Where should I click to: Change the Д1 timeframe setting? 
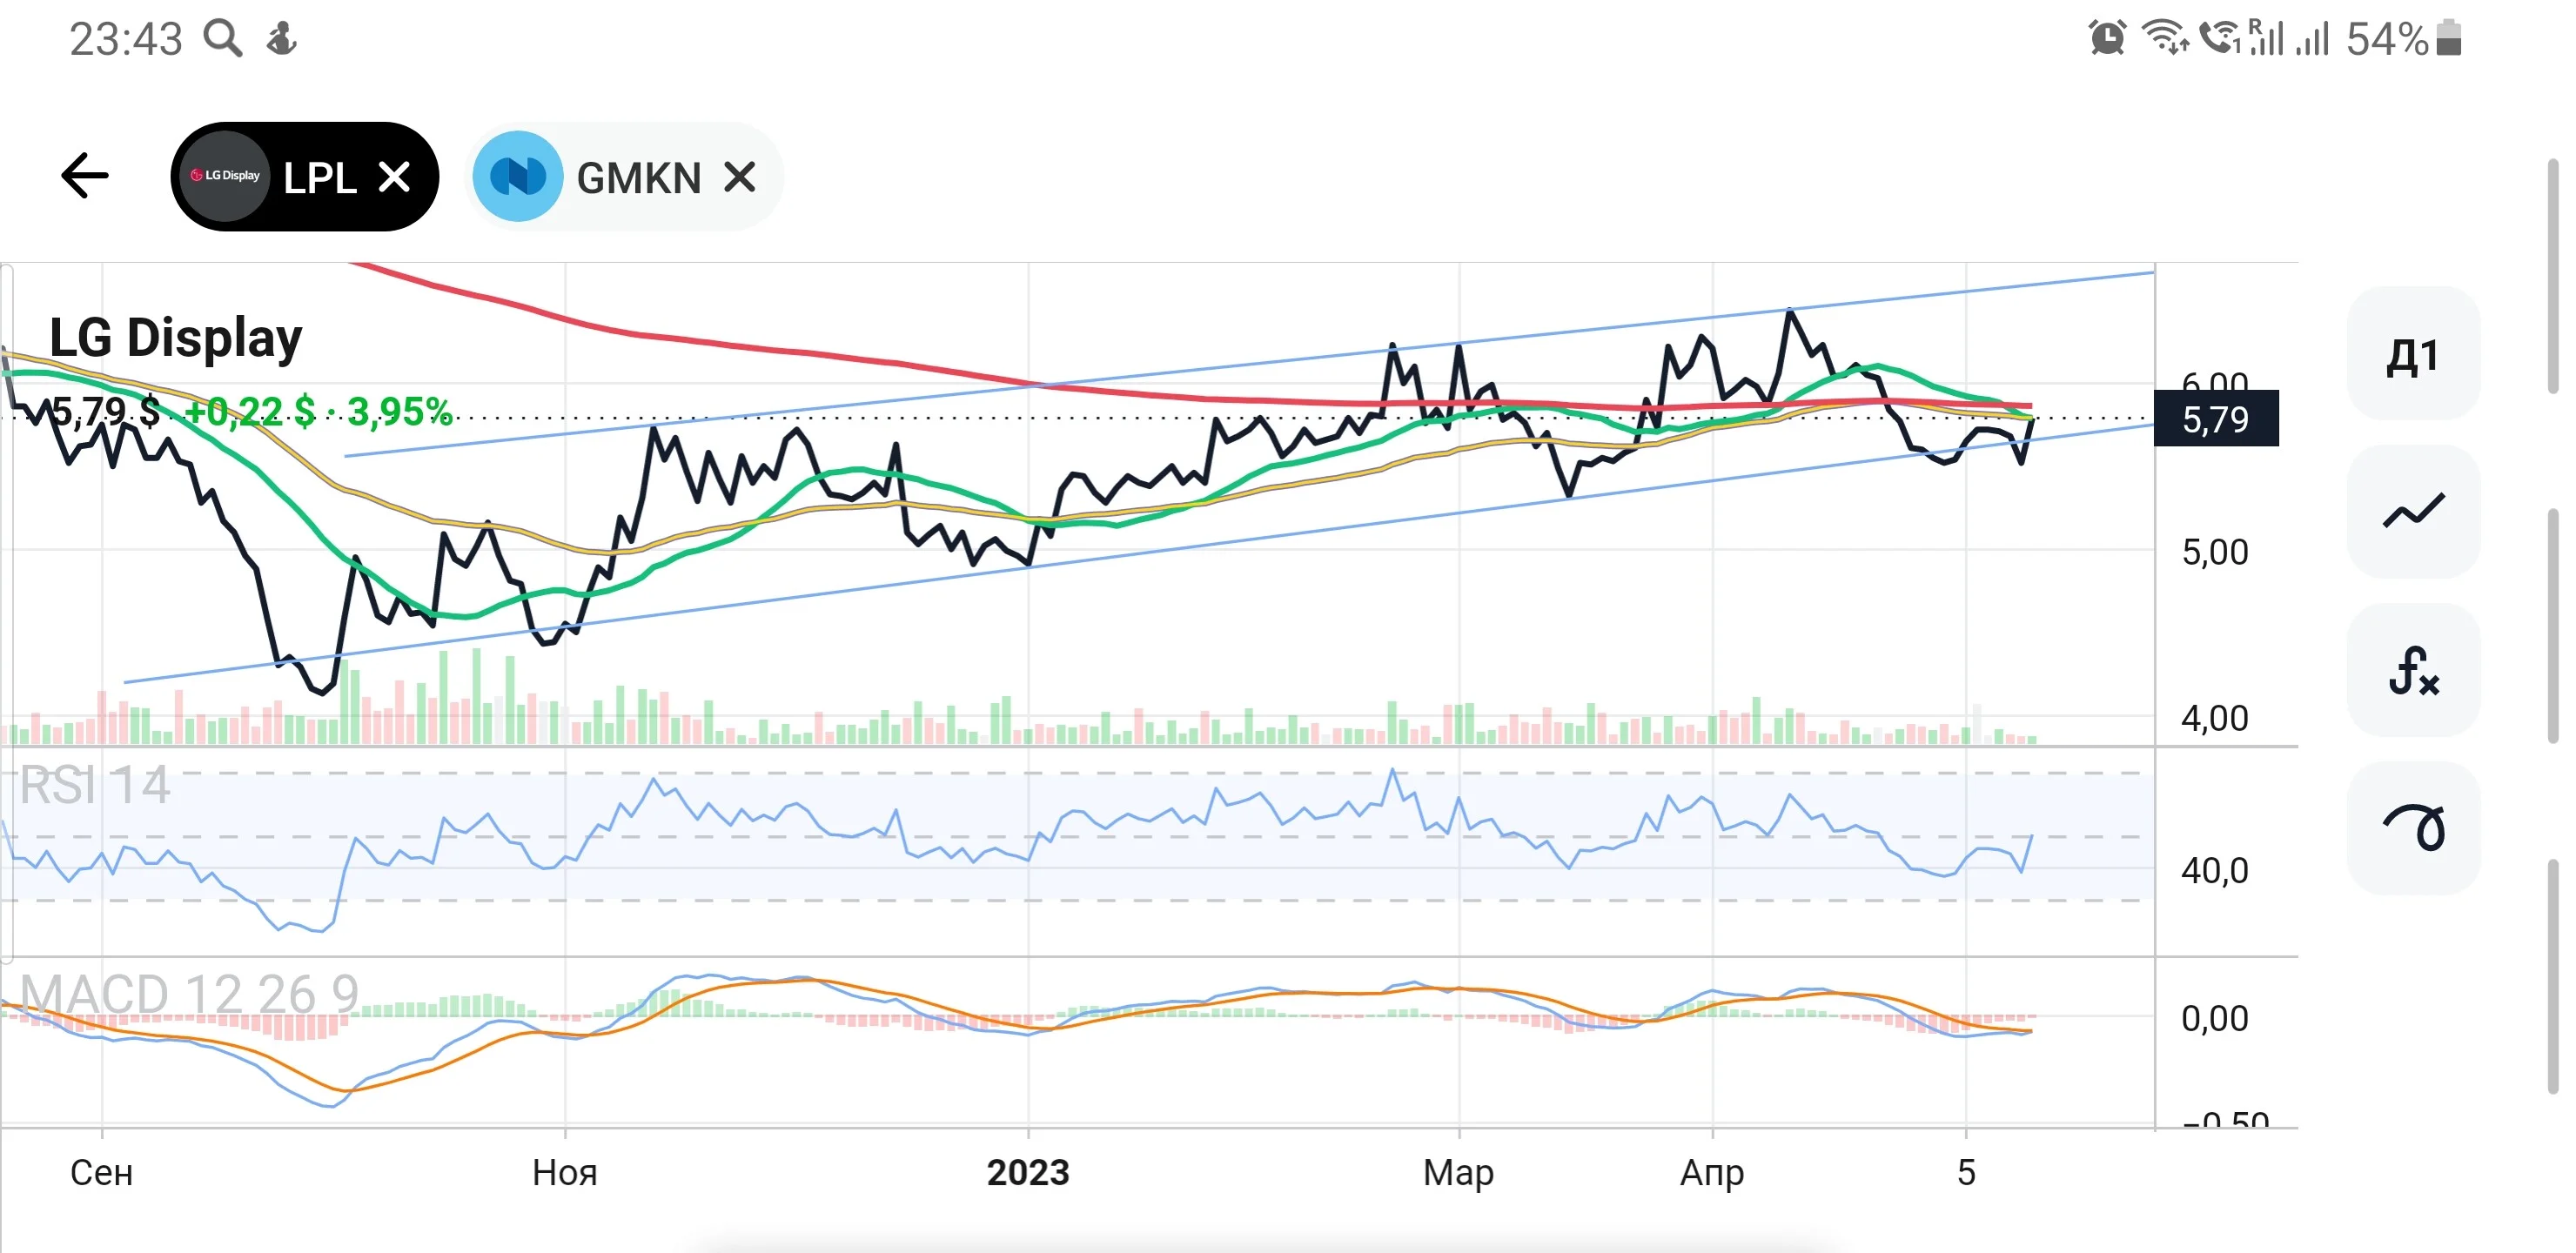click(2412, 354)
